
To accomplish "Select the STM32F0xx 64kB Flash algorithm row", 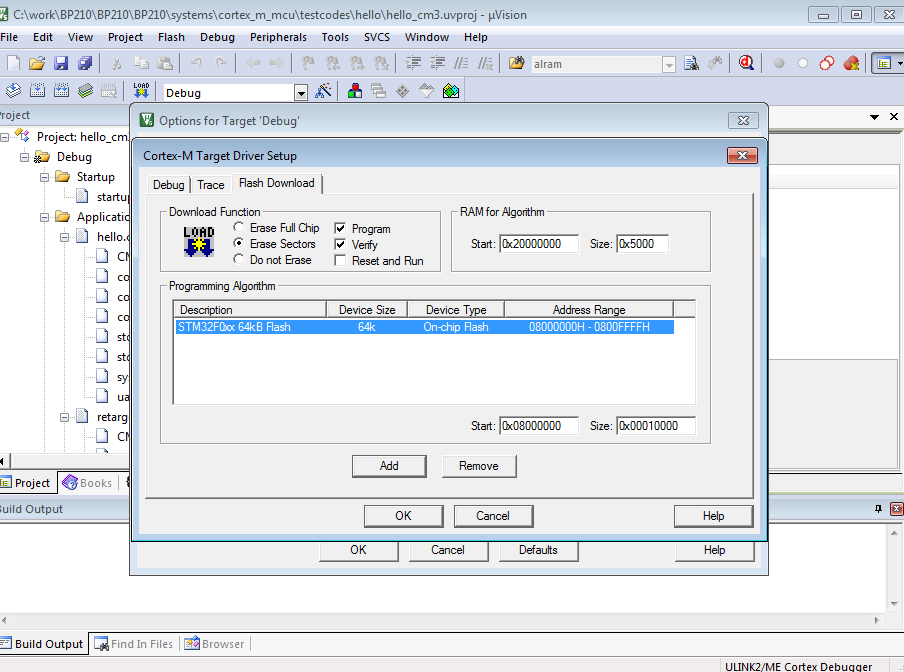I will (x=424, y=327).
